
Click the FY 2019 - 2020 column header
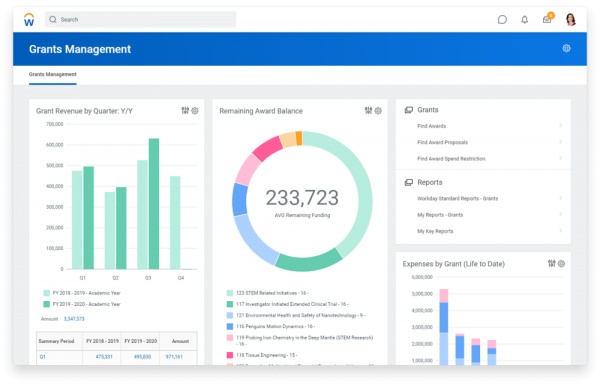pyautogui.click(x=141, y=341)
